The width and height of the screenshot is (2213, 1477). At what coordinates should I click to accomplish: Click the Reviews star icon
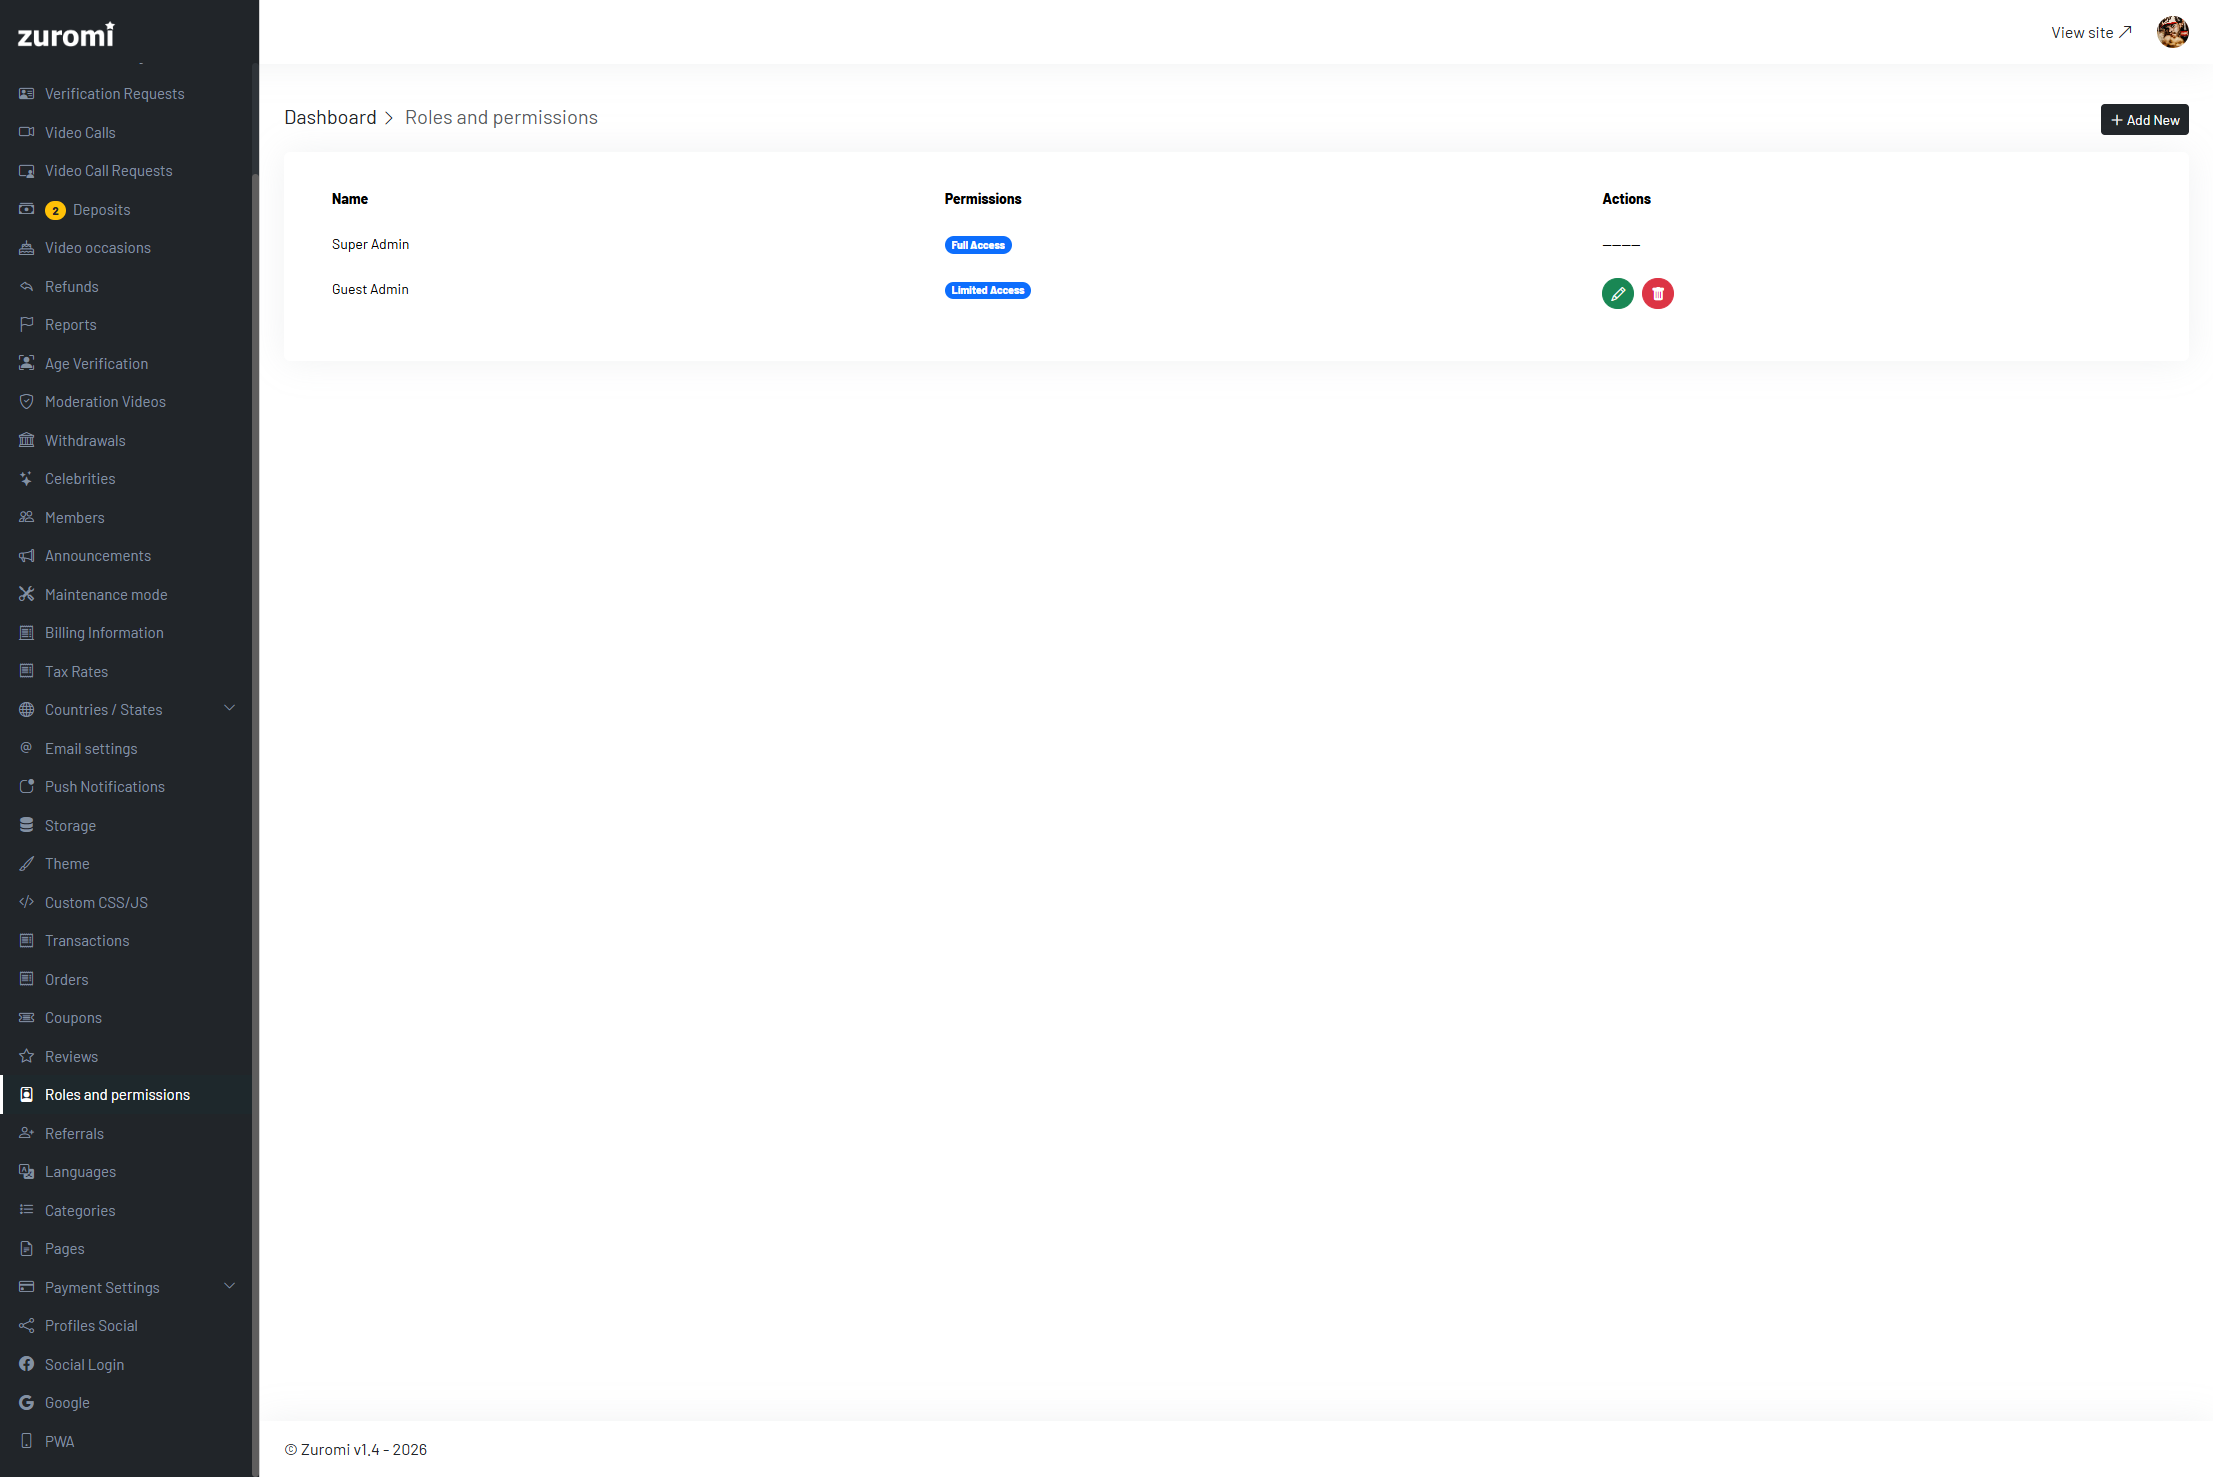pos(27,1056)
